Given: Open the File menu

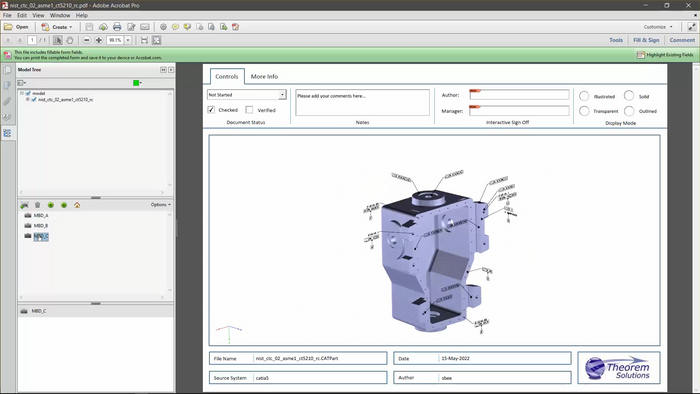Looking at the screenshot, I should (x=7, y=15).
